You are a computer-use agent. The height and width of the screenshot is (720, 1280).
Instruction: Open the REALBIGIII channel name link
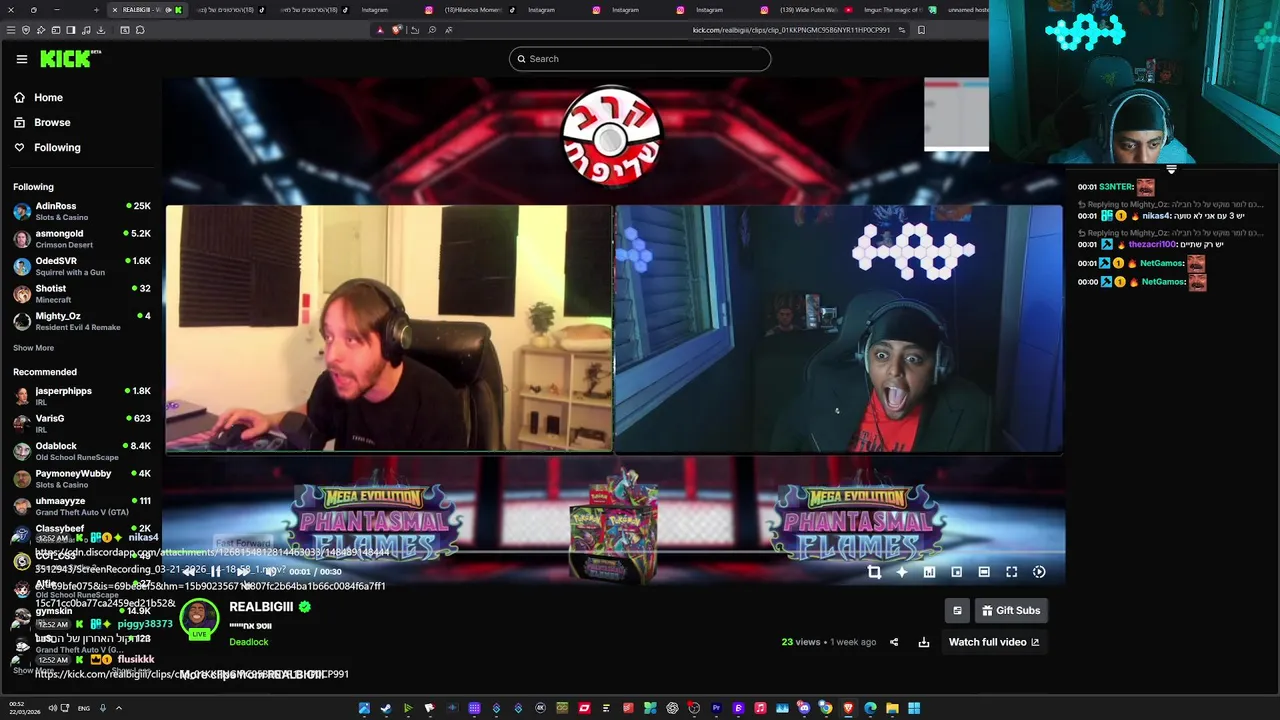(261, 607)
